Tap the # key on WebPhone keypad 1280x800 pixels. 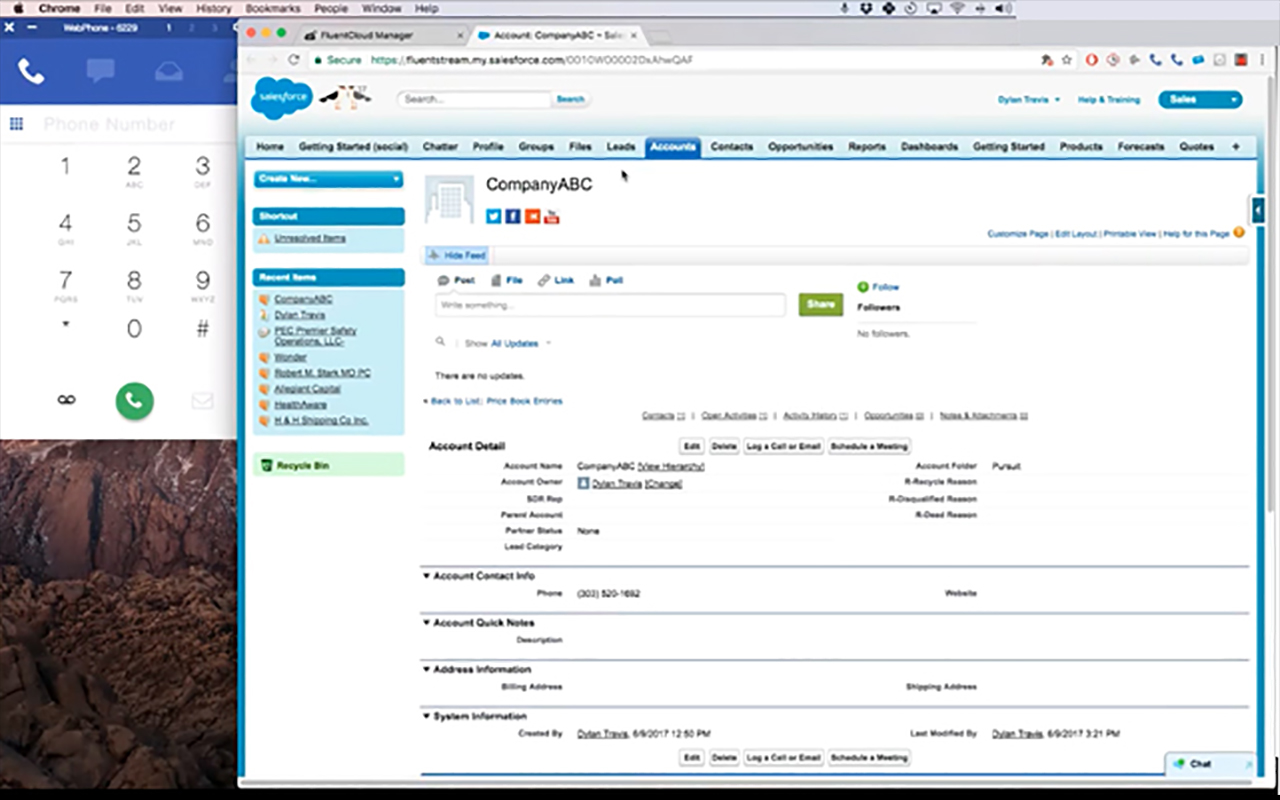[x=203, y=329]
